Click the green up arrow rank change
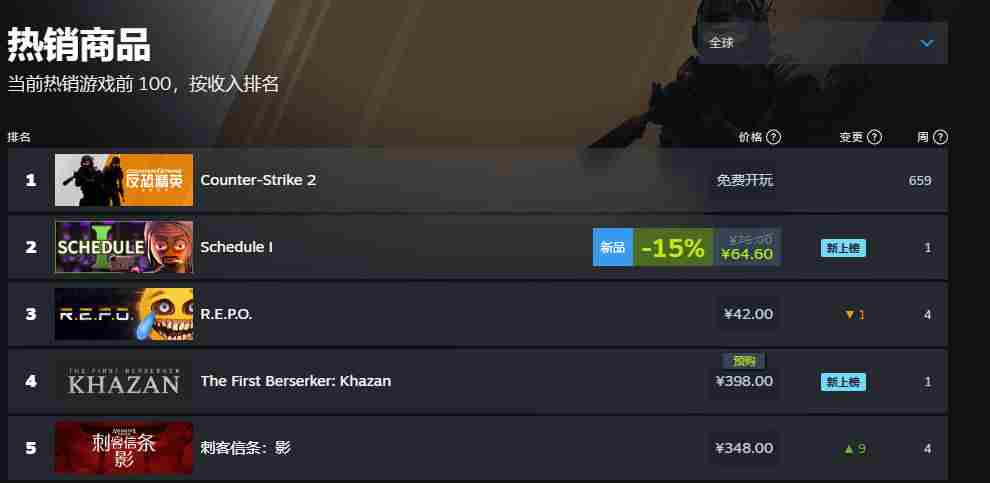 coord(849,449)
